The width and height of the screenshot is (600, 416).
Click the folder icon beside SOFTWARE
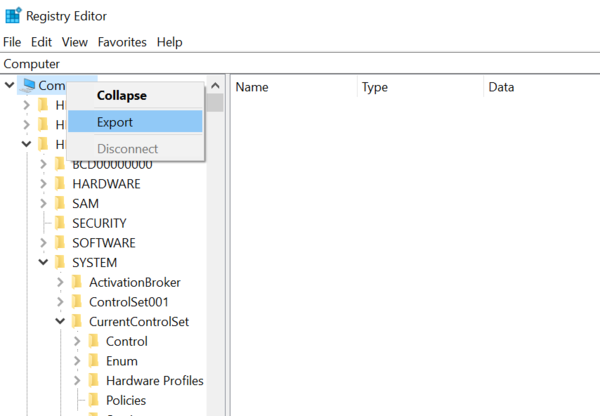point(60,243)
